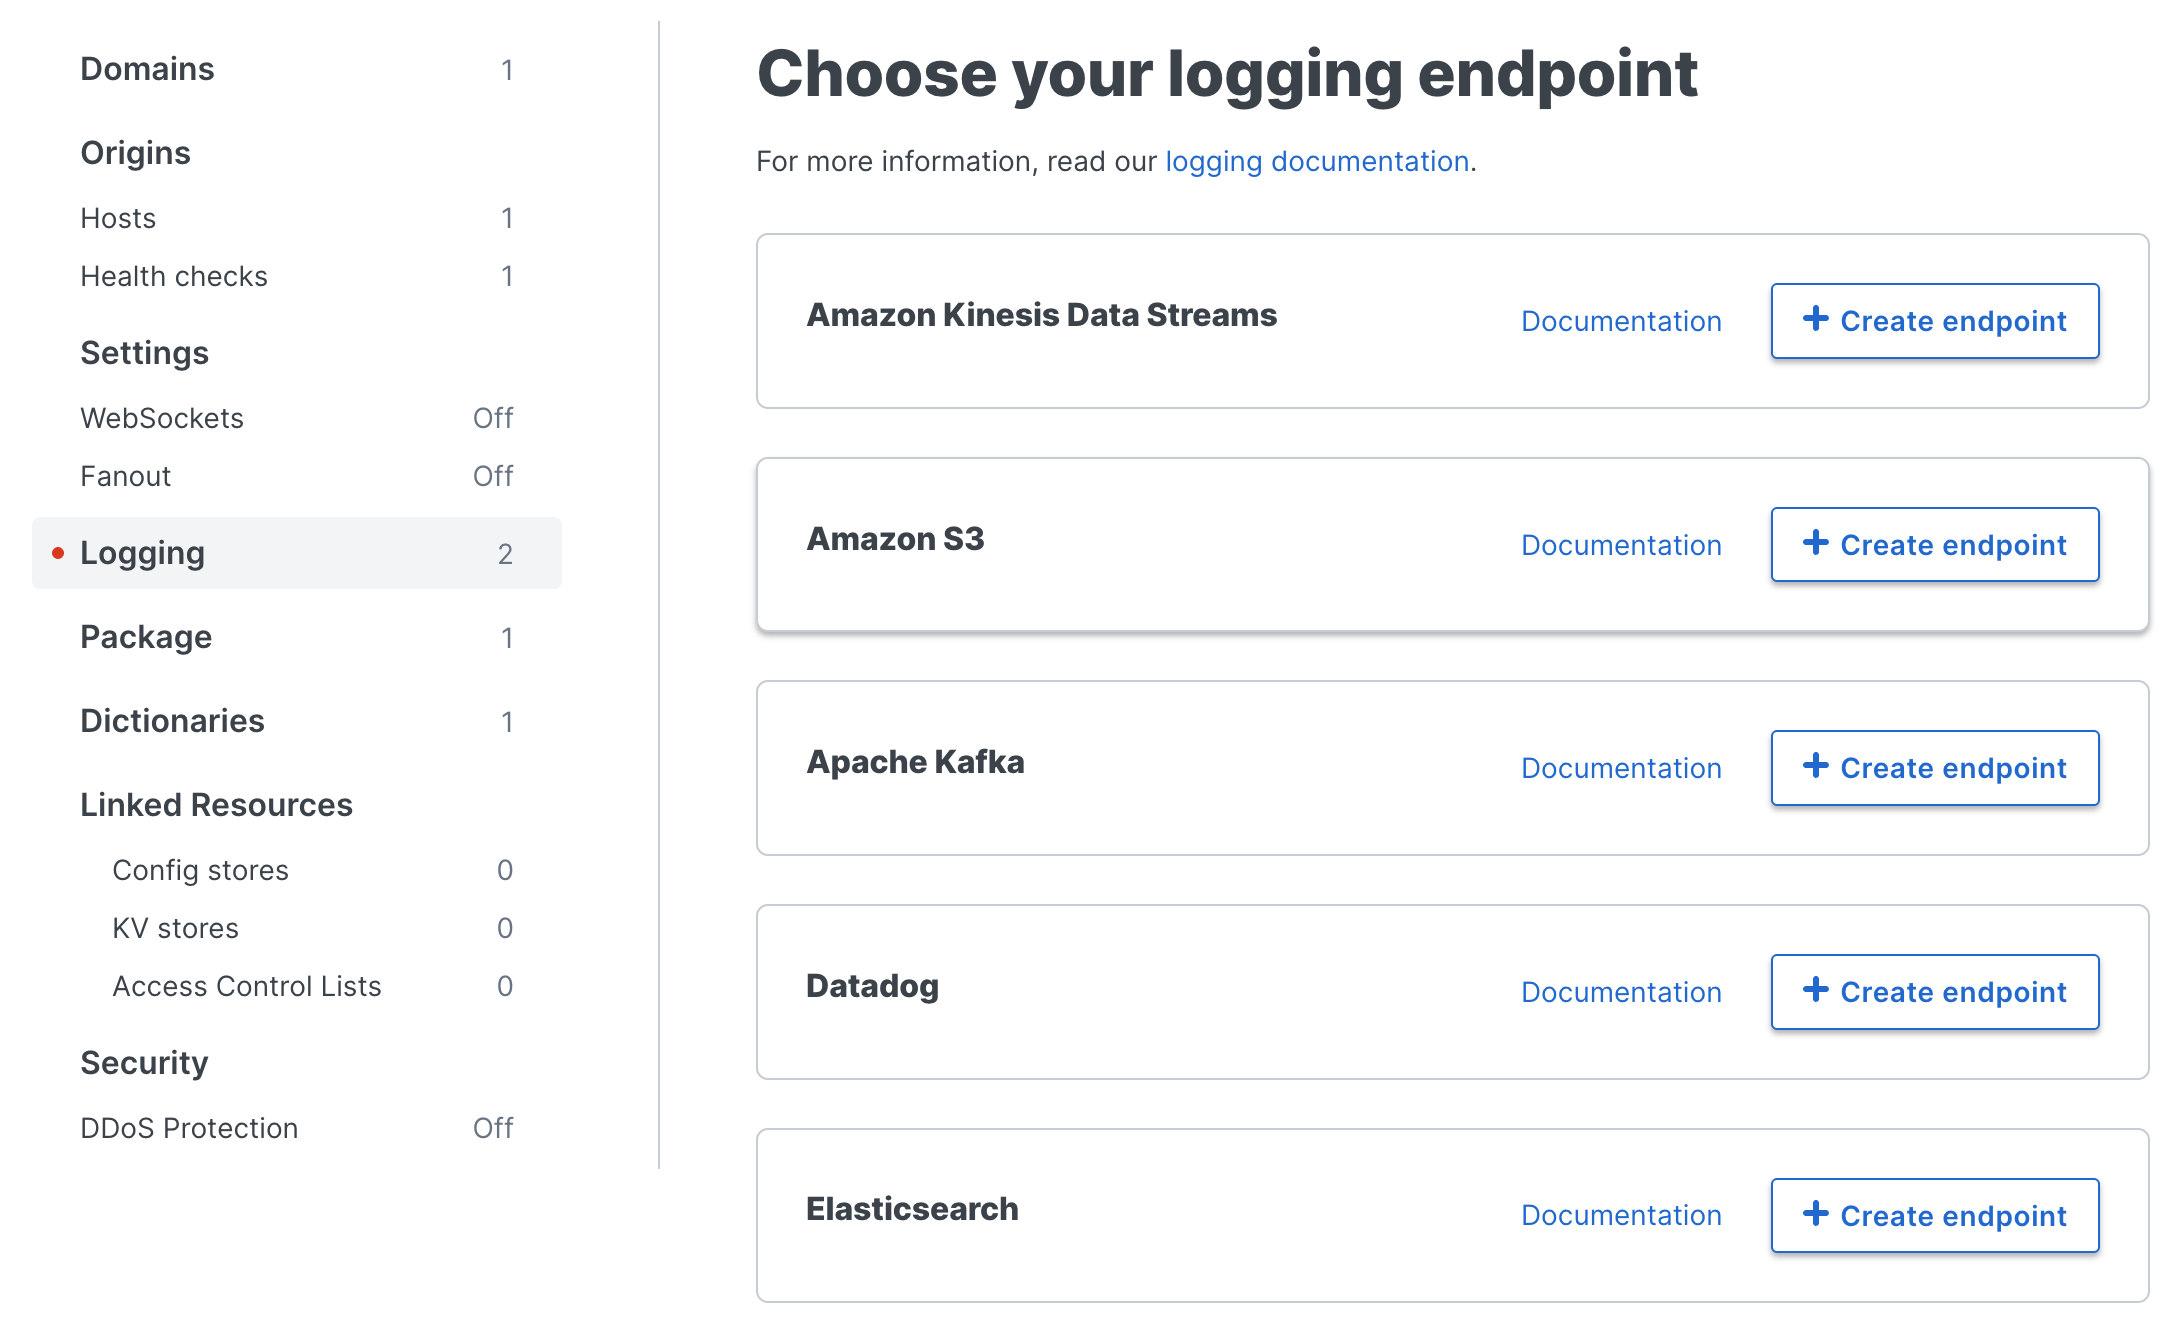Click the red notification dot beside Logging
This screenshot has height=1332, width=2178.
click(58, 551)
